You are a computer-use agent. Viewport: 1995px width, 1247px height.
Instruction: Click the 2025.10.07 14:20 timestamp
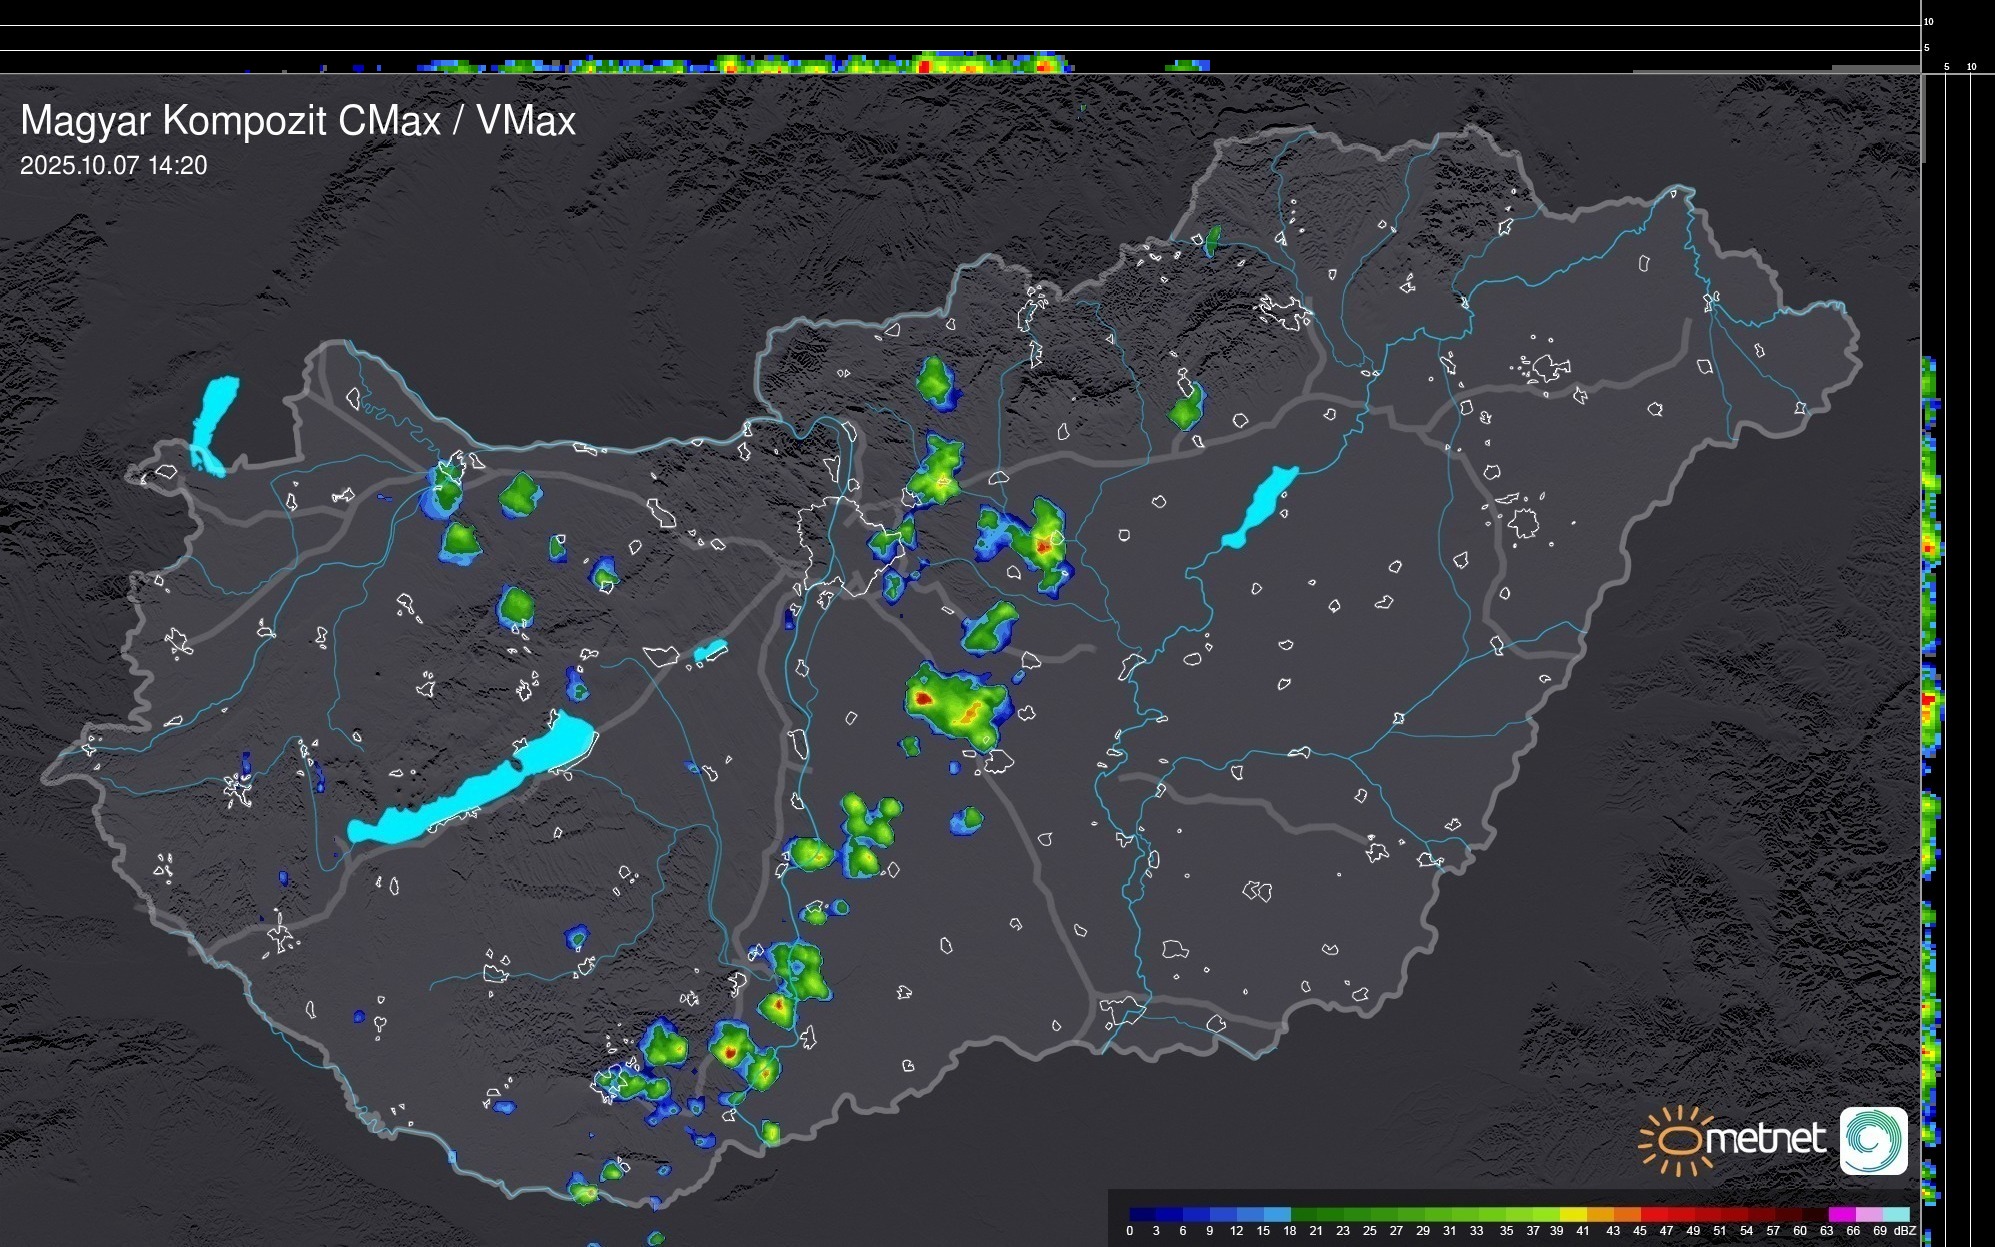[113, 166]
